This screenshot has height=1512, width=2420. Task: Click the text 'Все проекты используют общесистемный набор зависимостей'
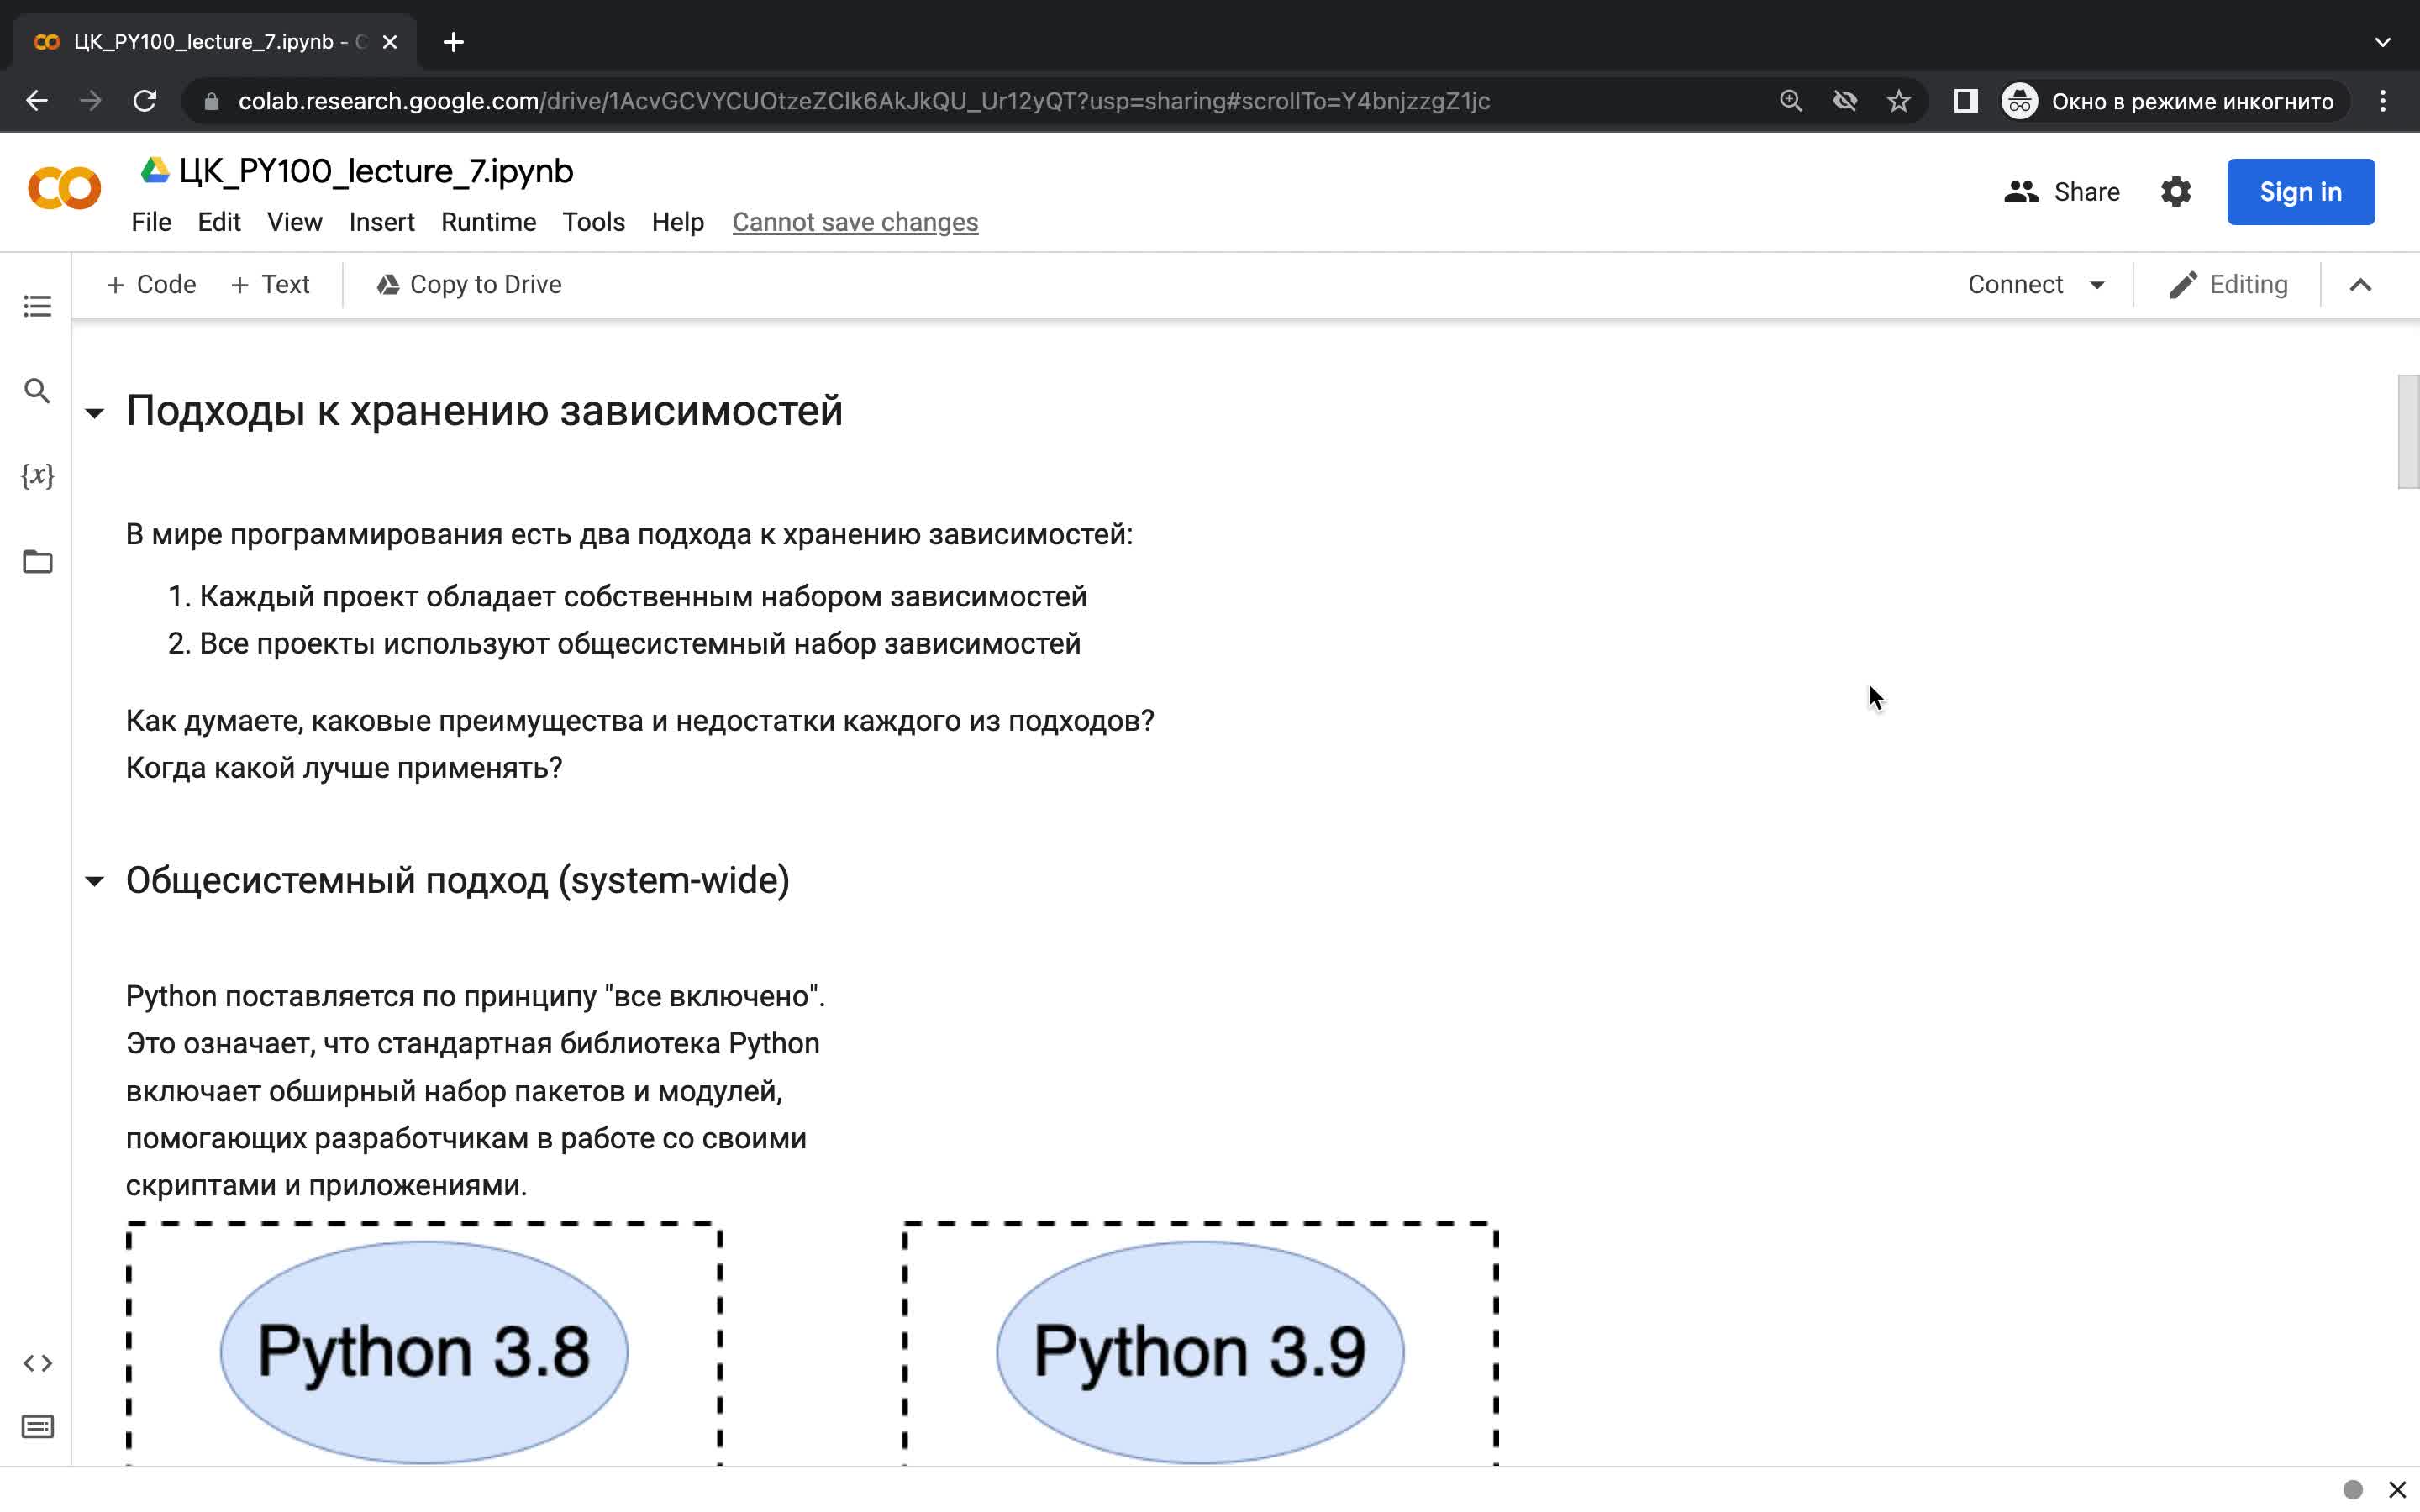(640, 644)
